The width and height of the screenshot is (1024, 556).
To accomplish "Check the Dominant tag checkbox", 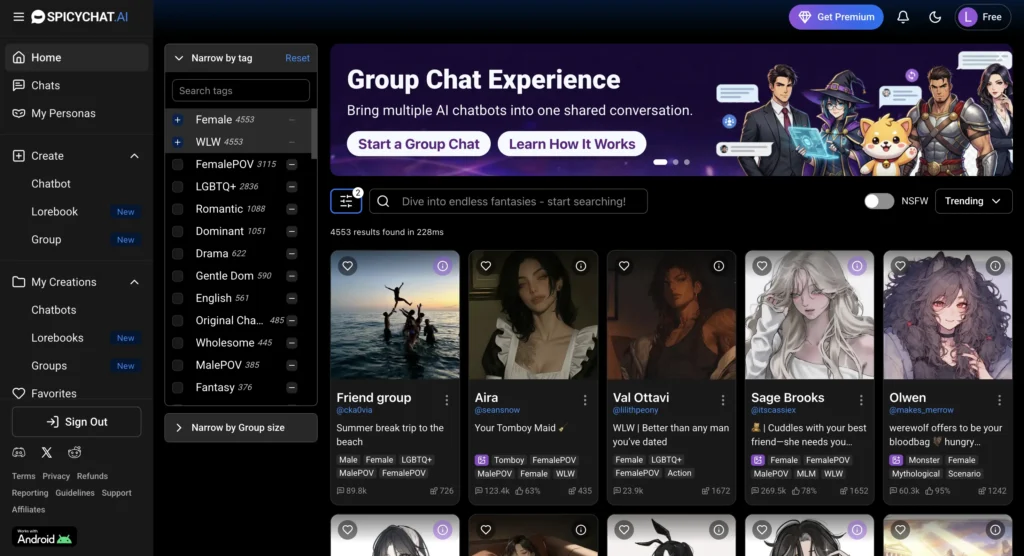I will pos(178,231).
